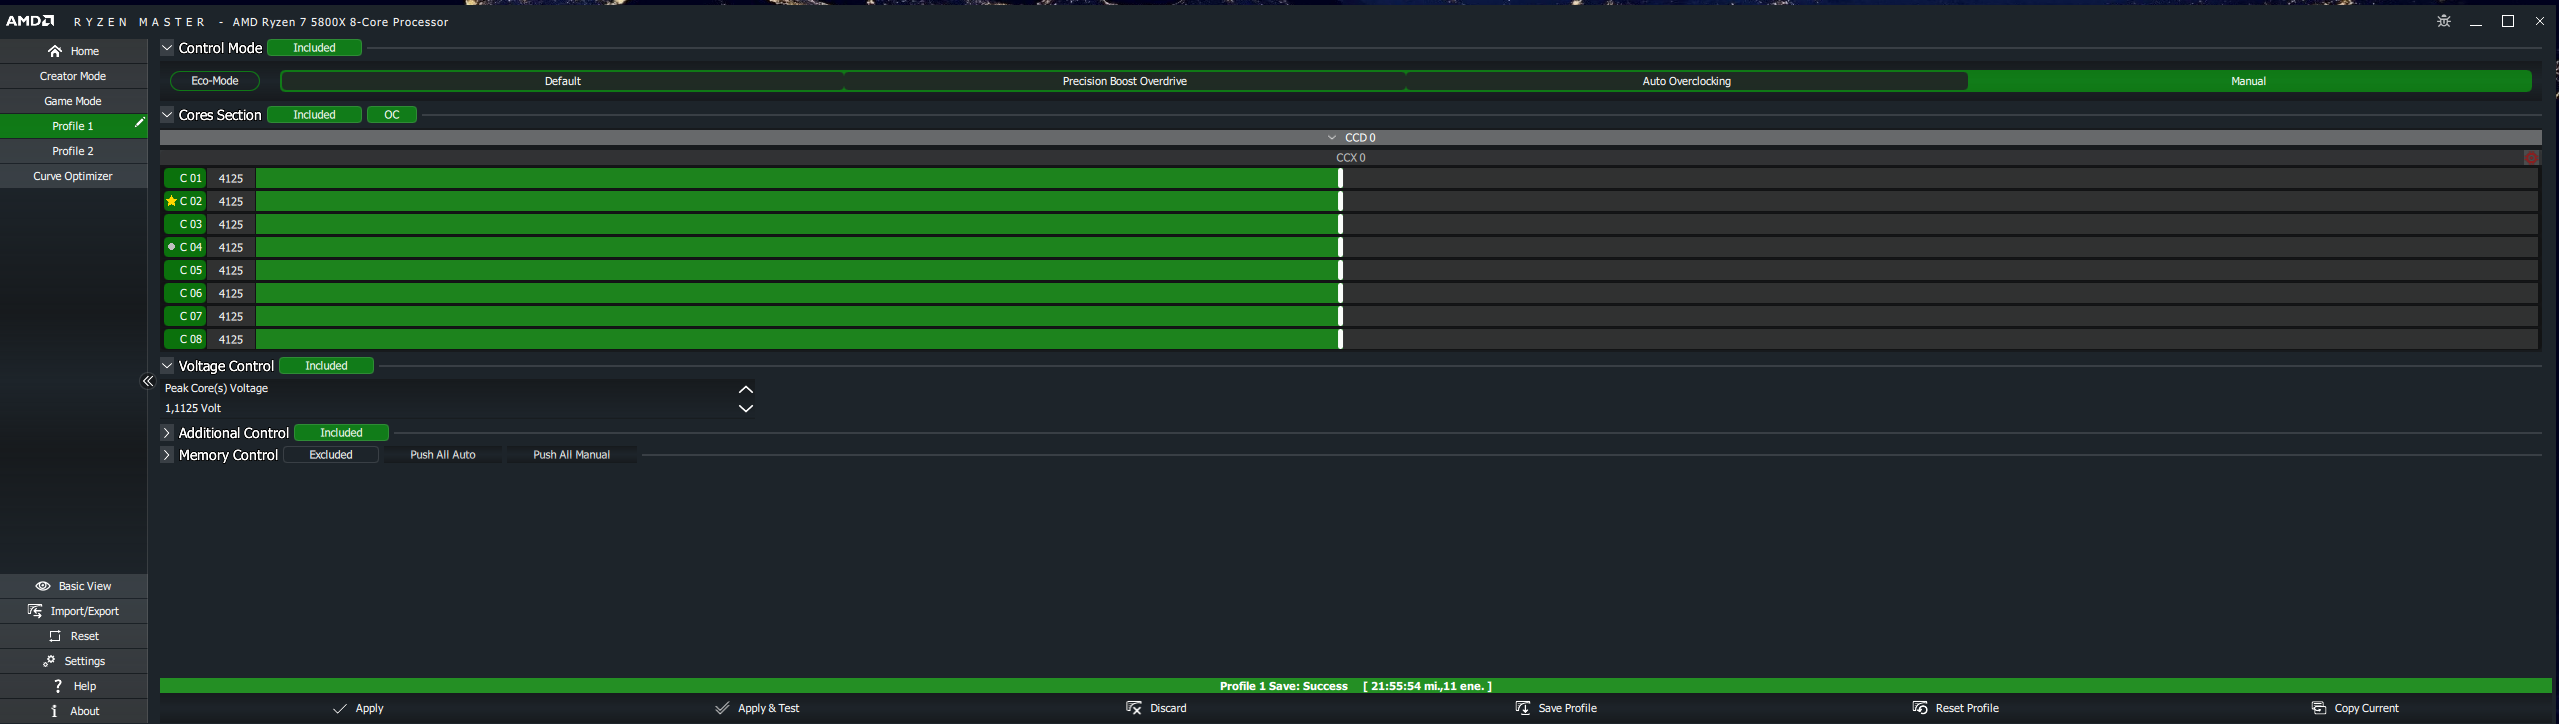The width and height of the screenshot is (2559, 724).
Task: Click the Copy Current icon
Action: click(x=2319, y=708)
